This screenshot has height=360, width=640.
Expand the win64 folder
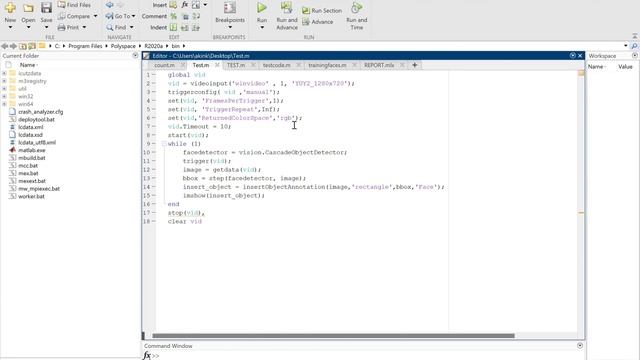pyautogui.click(x=4, y=104)
